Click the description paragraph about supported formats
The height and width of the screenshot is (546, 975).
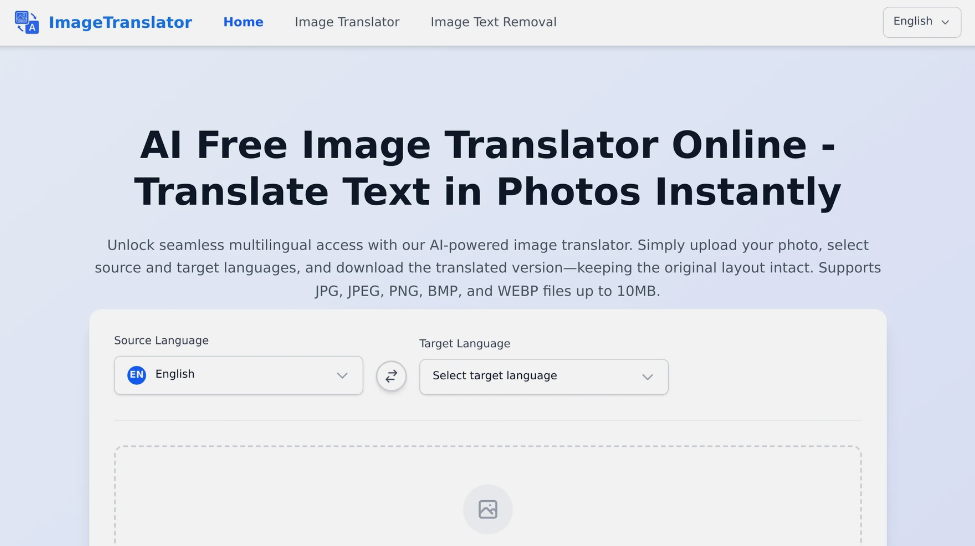click(487, 268)
